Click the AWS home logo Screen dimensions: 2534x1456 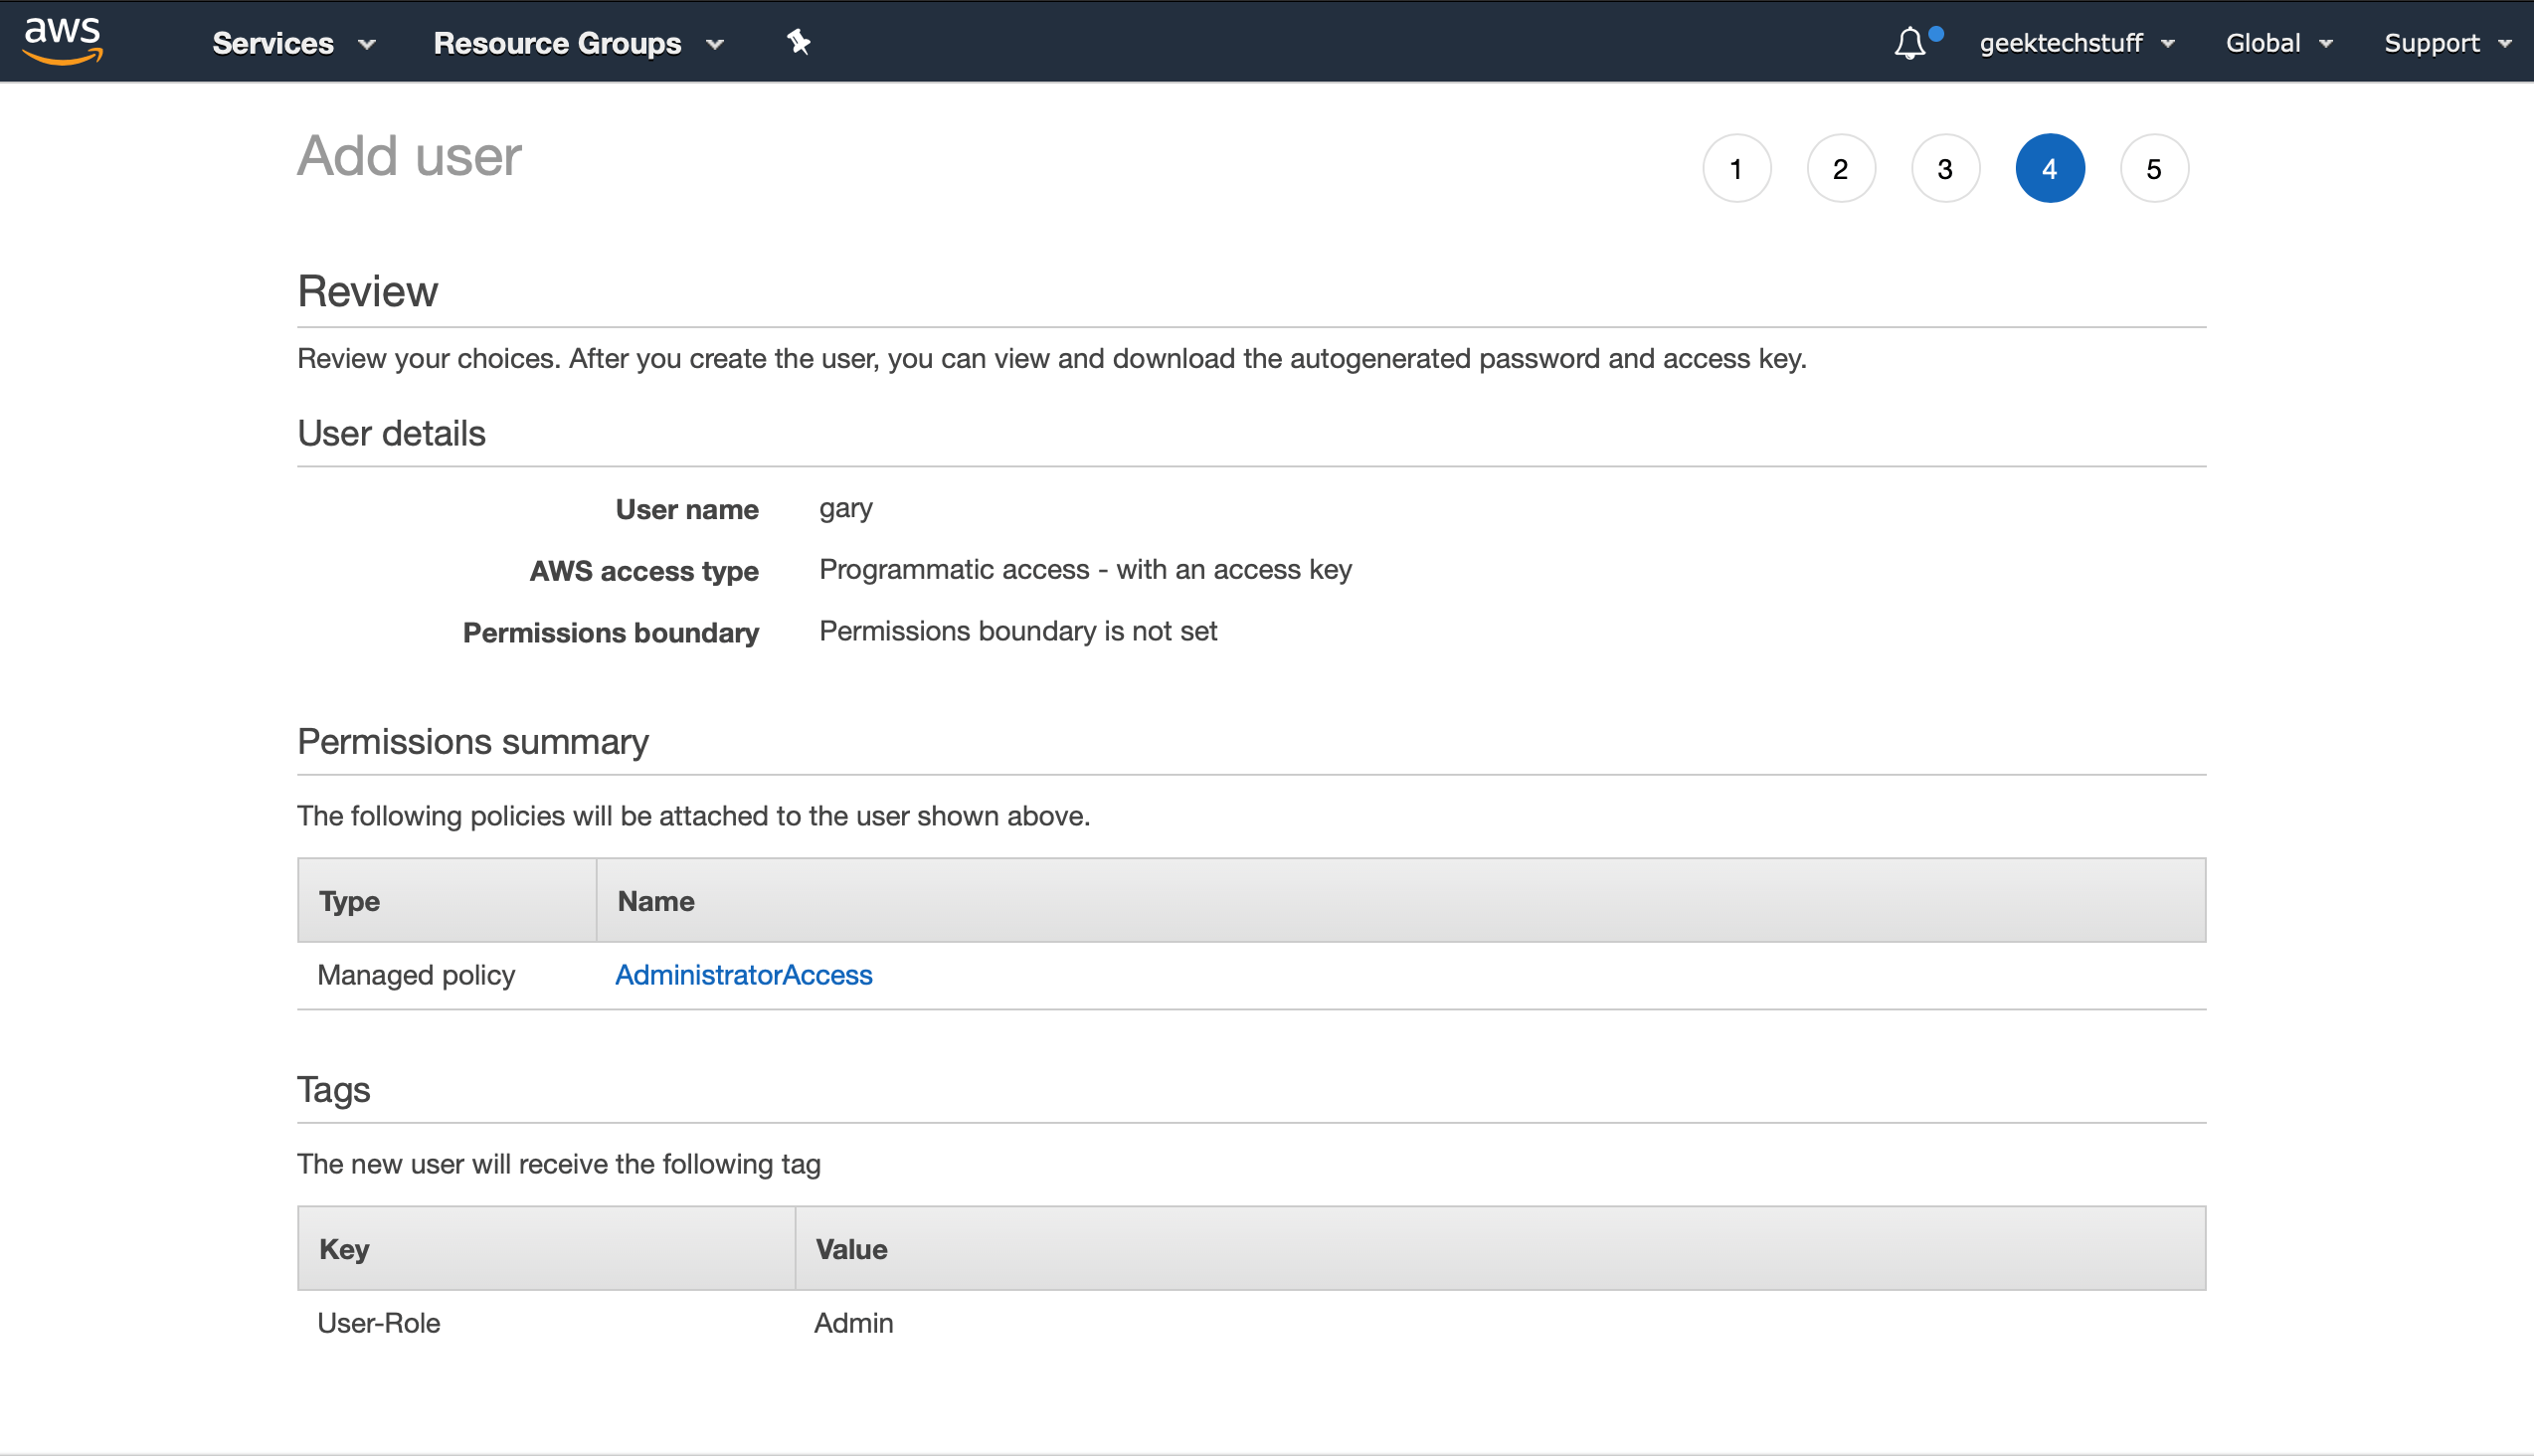(x=62, y=41)
